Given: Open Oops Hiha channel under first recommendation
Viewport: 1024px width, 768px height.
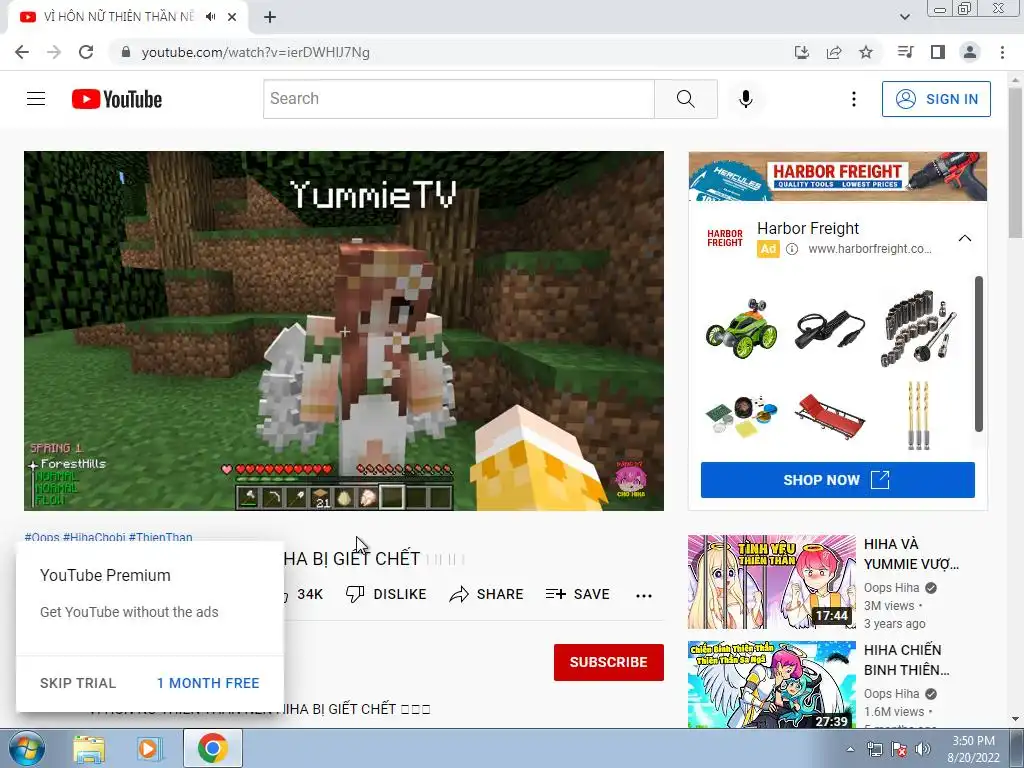Looking at the screenshot, I should [891, 588].
